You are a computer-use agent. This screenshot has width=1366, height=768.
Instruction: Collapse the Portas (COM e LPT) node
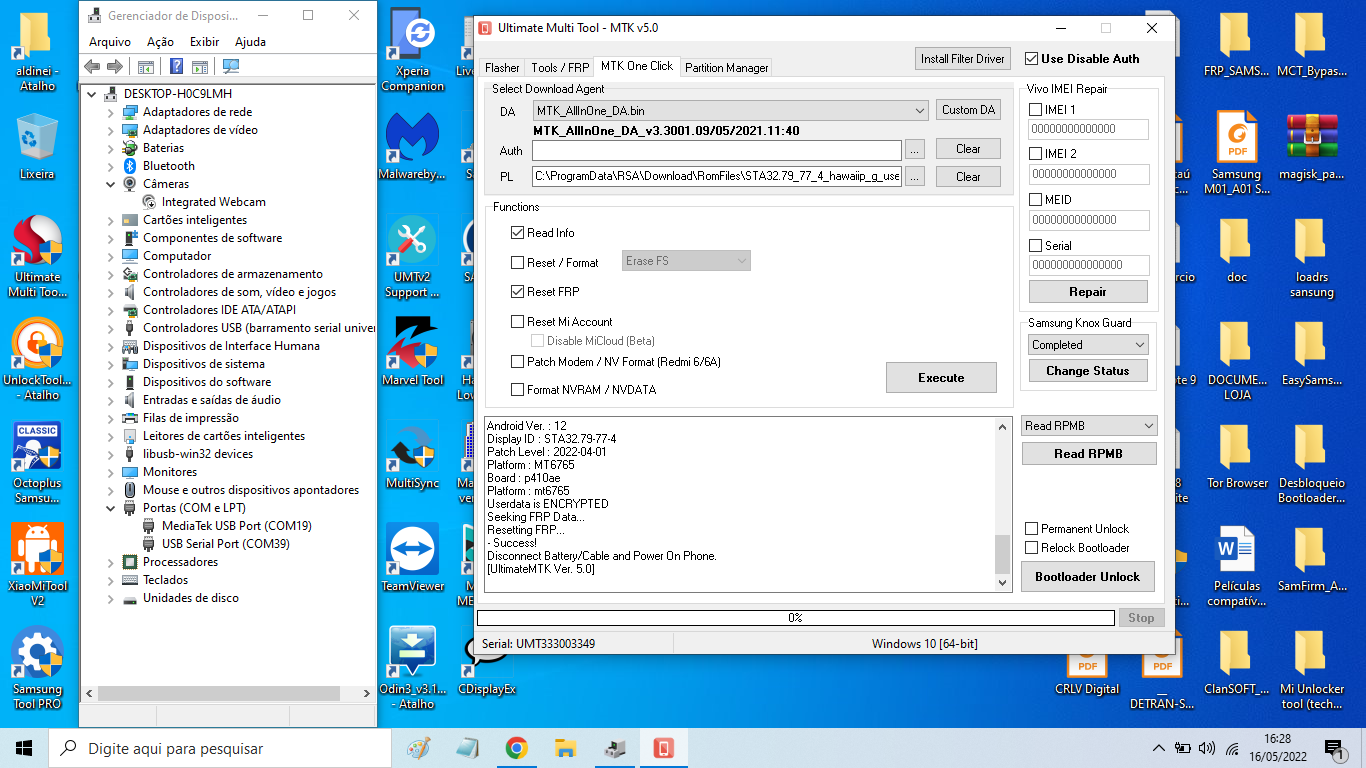[111, 508]
